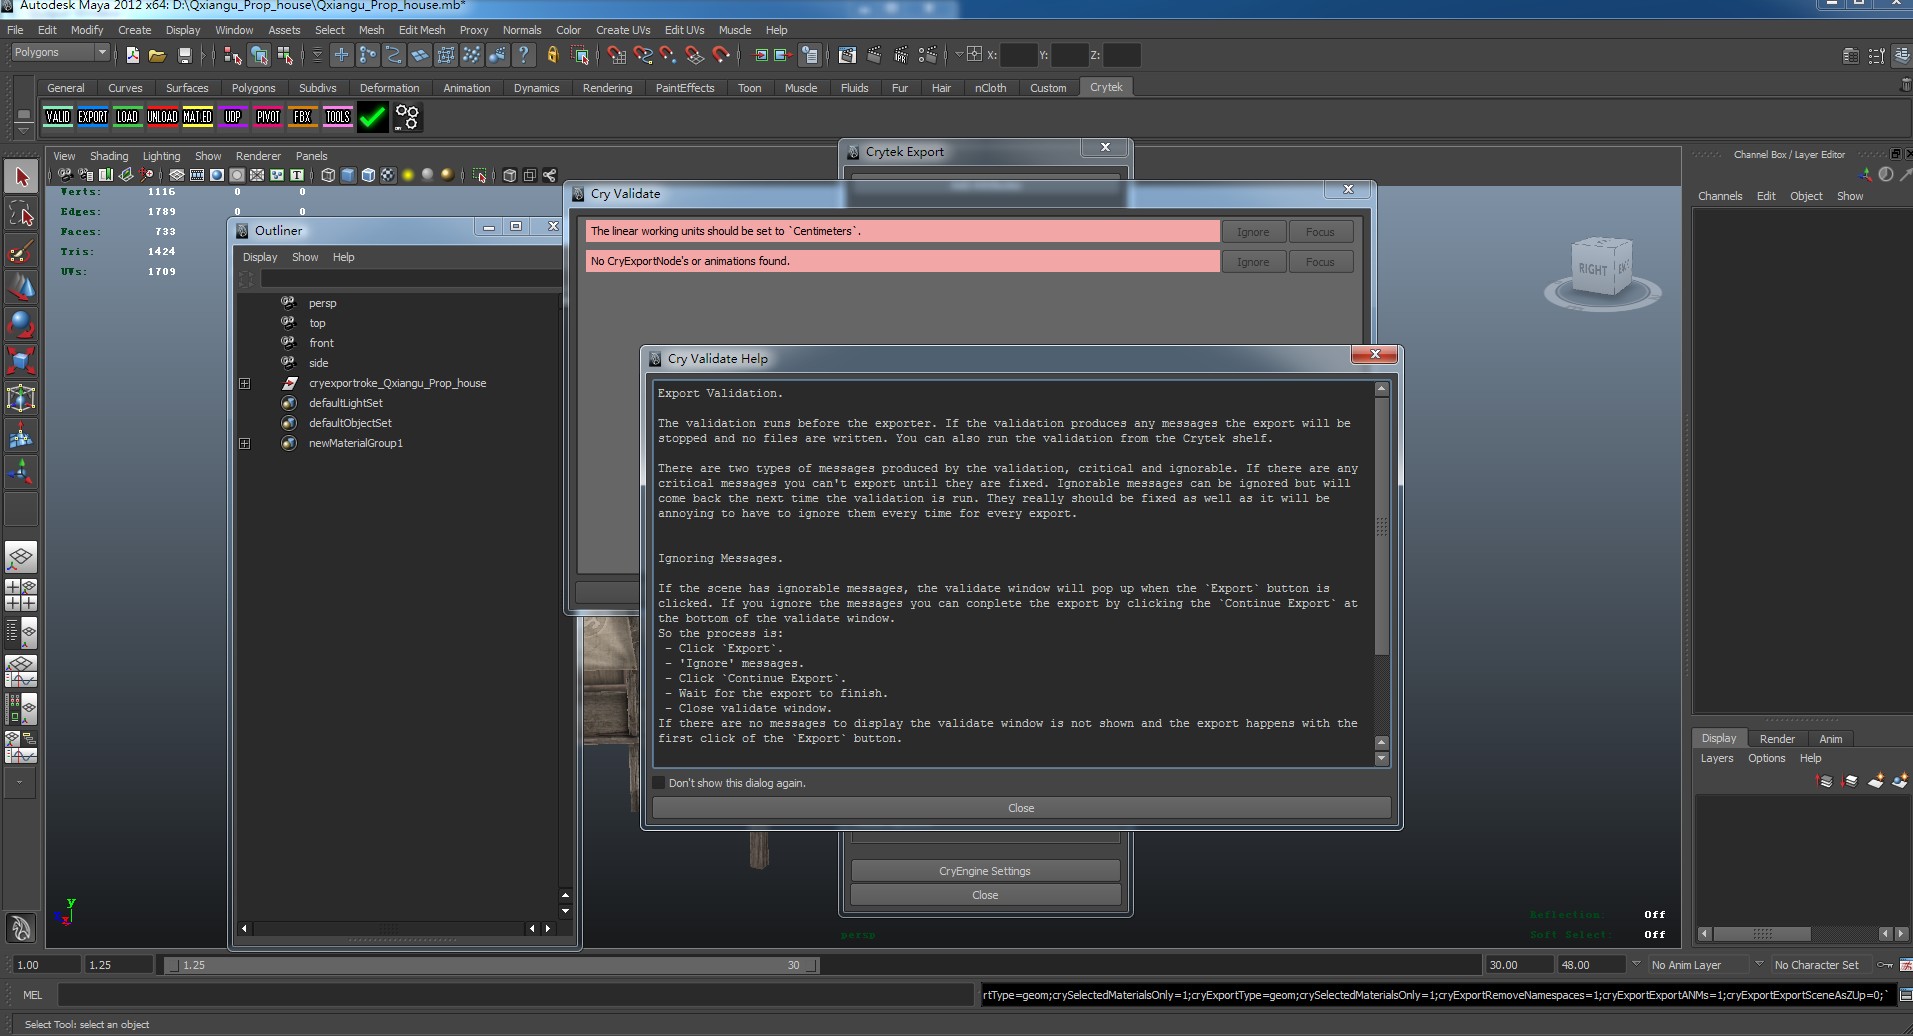The width and height of the screenshot is (1913, 1036).
Task: Click the create new layer icon
Action: [x=1876, y=781]
